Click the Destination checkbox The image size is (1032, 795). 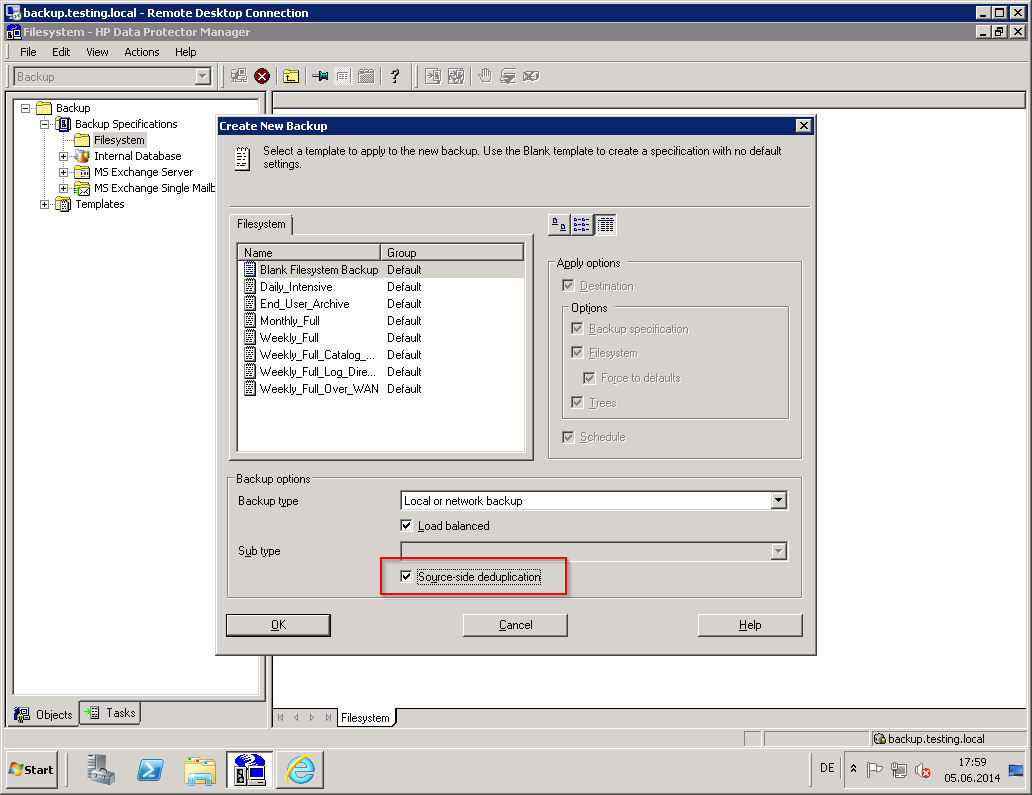point(568,286)
